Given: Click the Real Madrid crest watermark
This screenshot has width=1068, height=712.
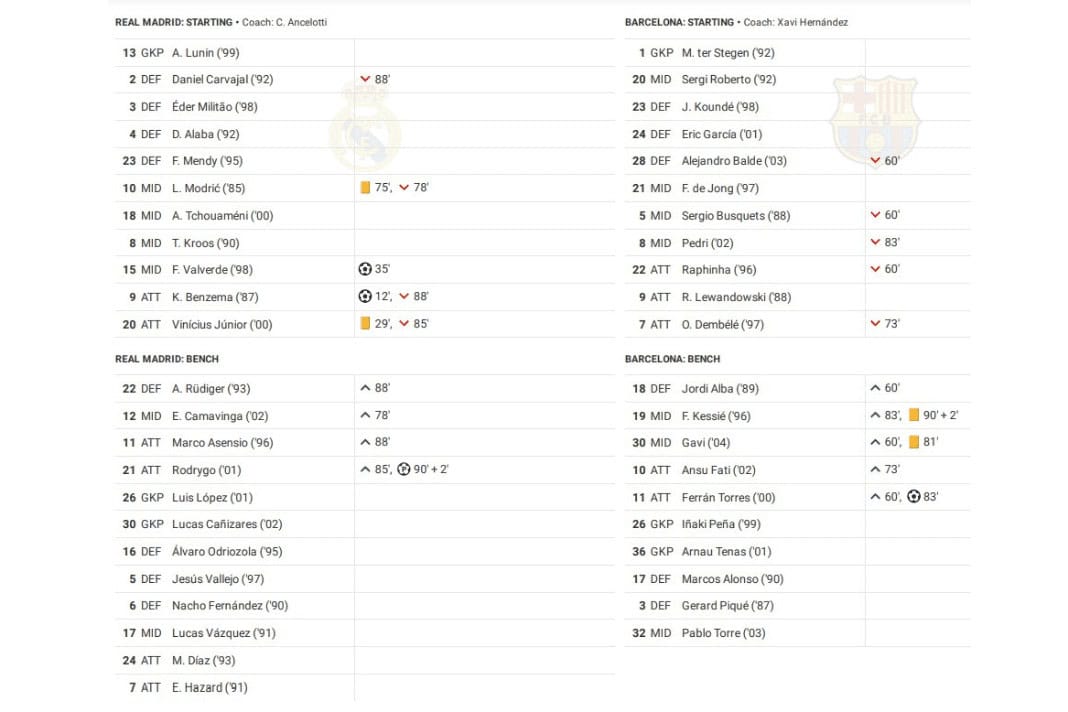Looking at the screenshot, I should point(365,125).
